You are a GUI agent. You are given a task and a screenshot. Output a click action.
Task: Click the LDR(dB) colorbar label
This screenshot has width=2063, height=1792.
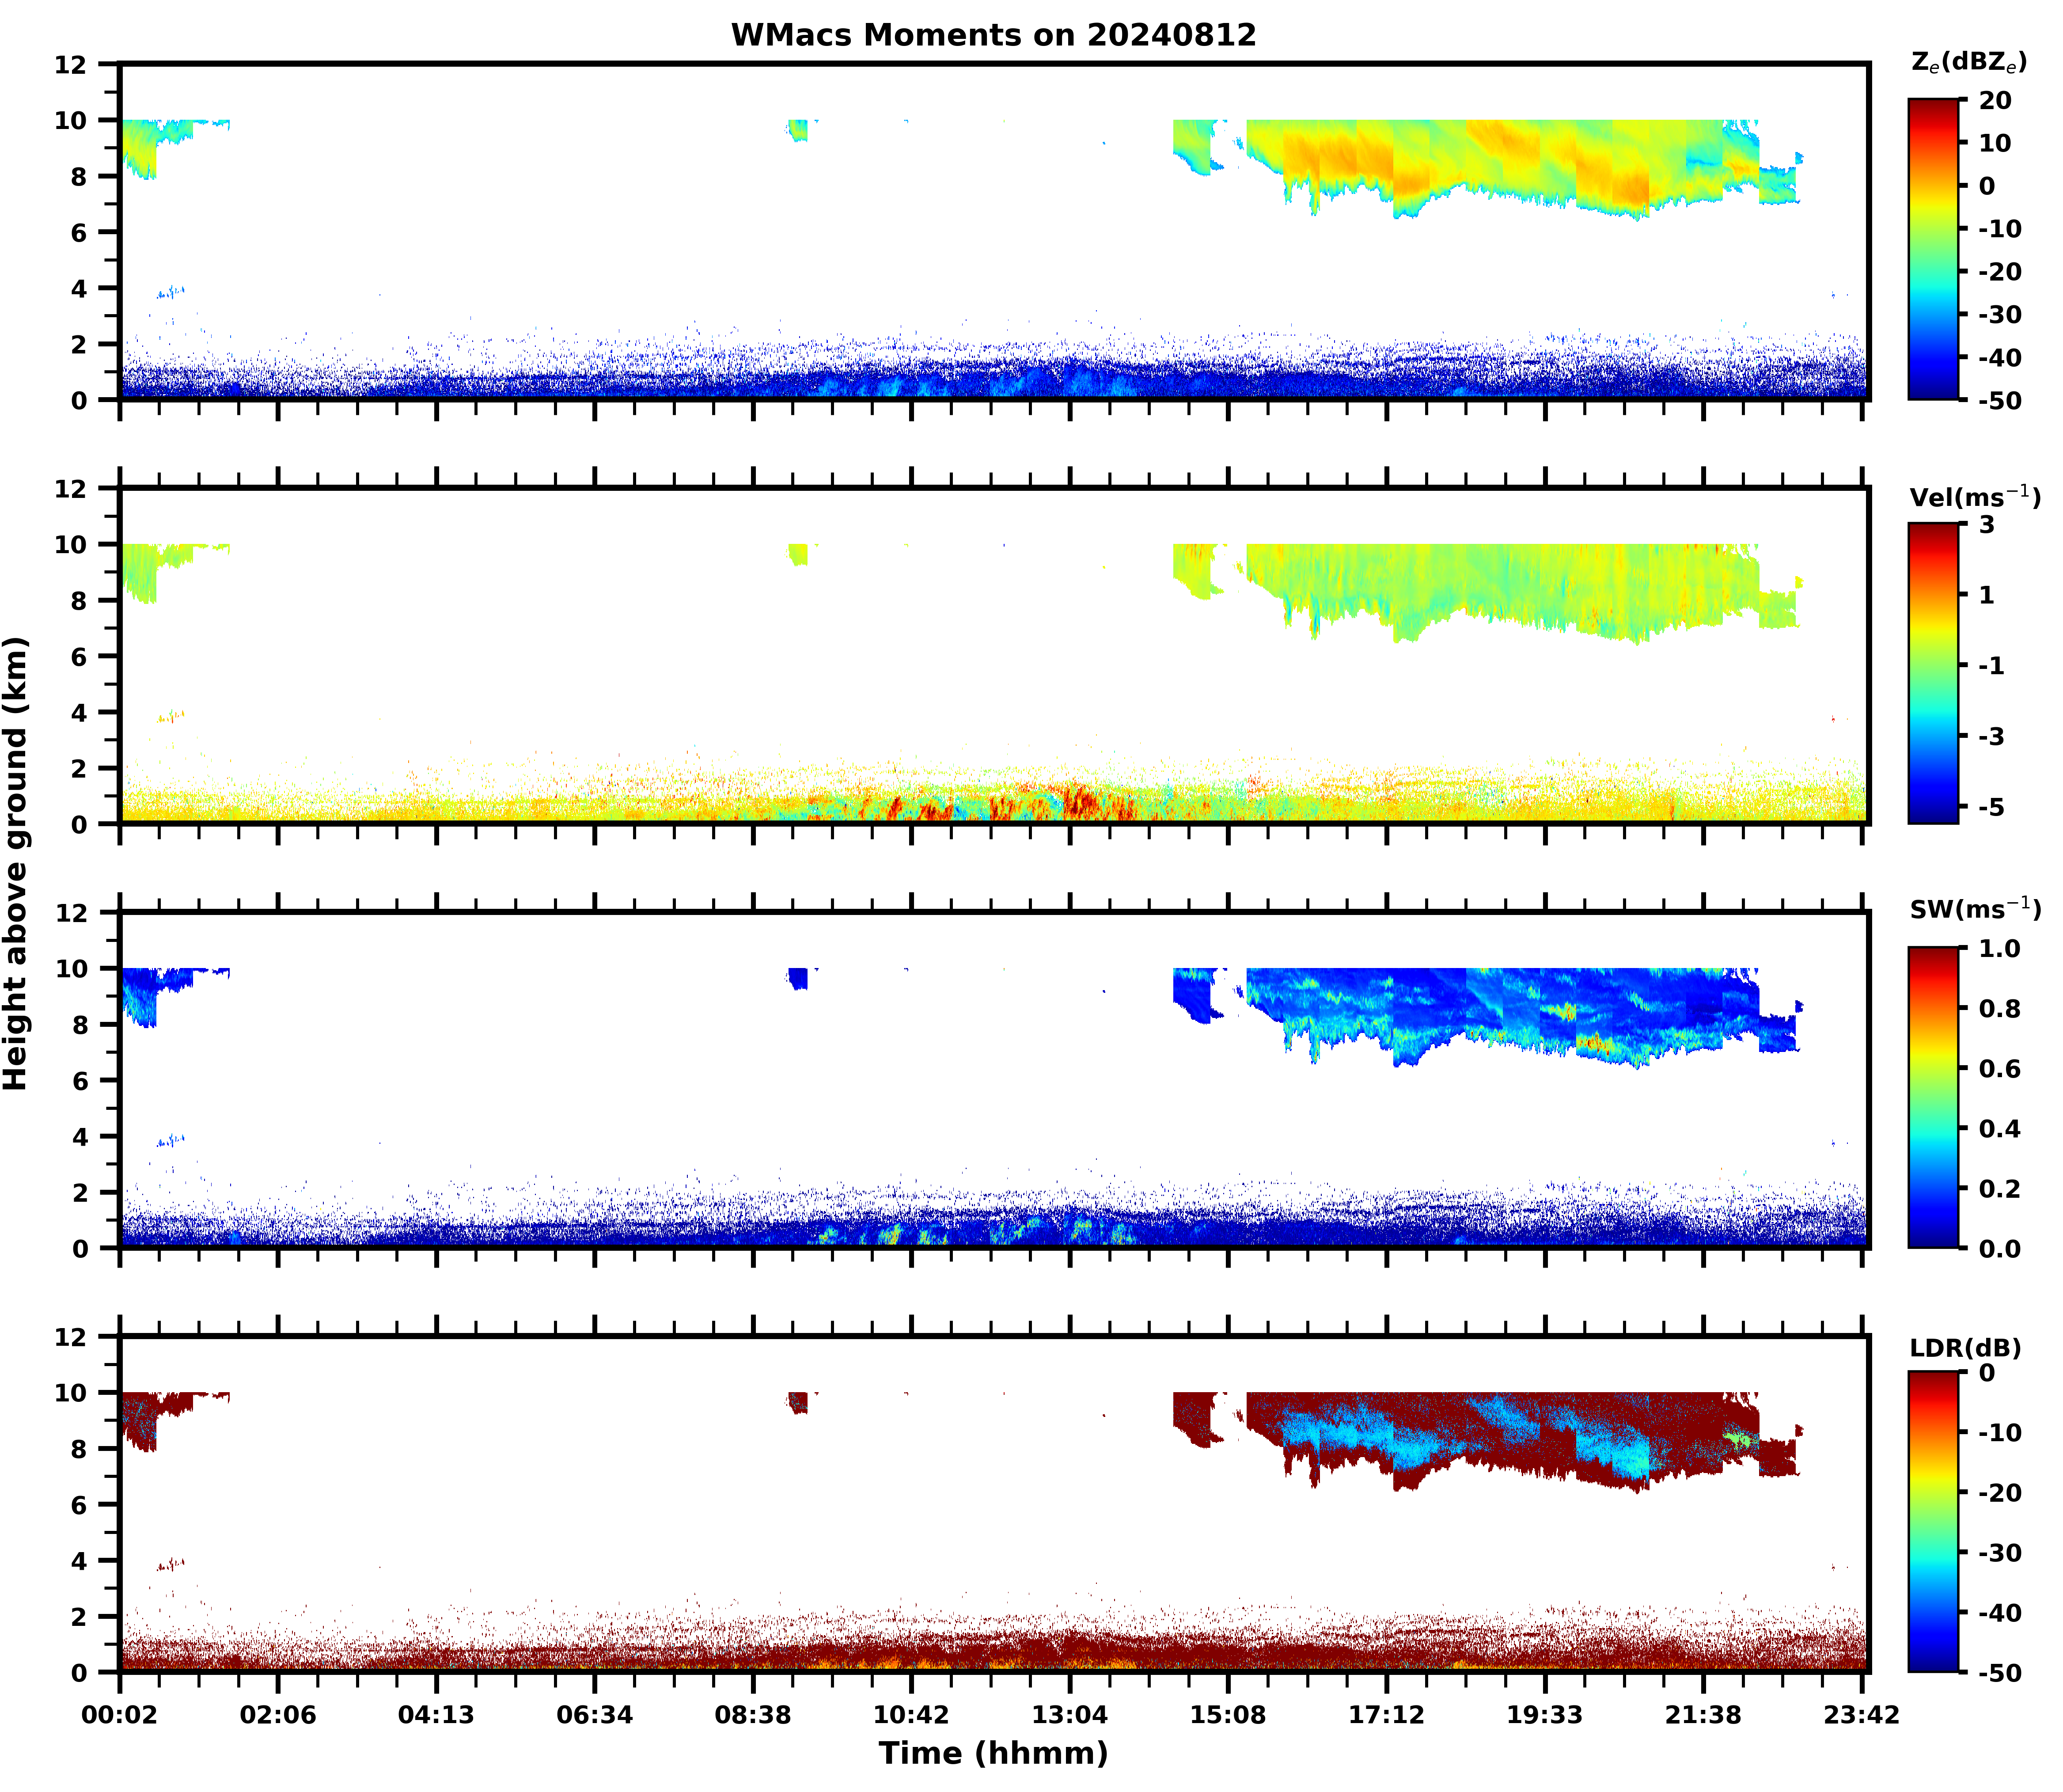pyautogui.click(x=1965, y=1348)
